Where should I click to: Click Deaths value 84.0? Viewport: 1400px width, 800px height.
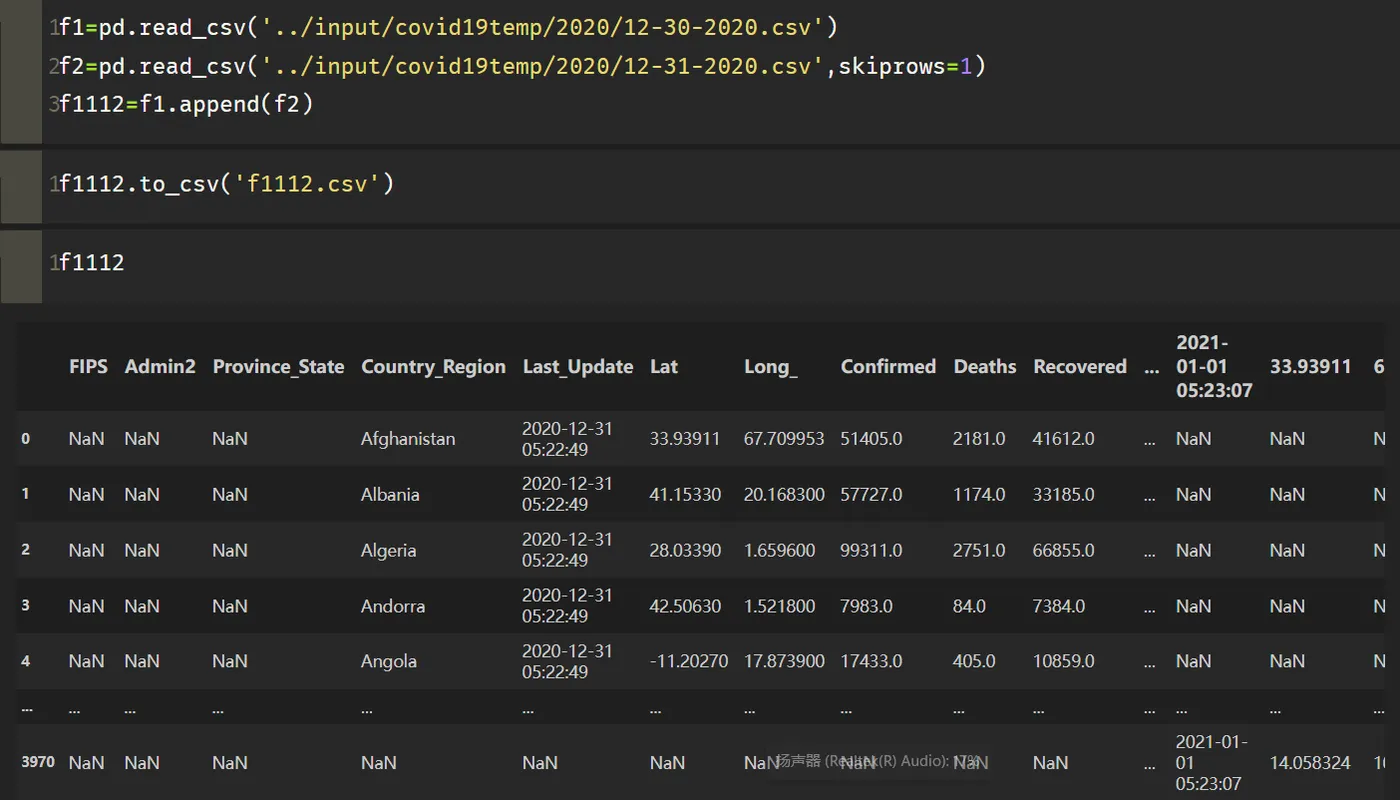pyautogui.click(x=969, y=607)
